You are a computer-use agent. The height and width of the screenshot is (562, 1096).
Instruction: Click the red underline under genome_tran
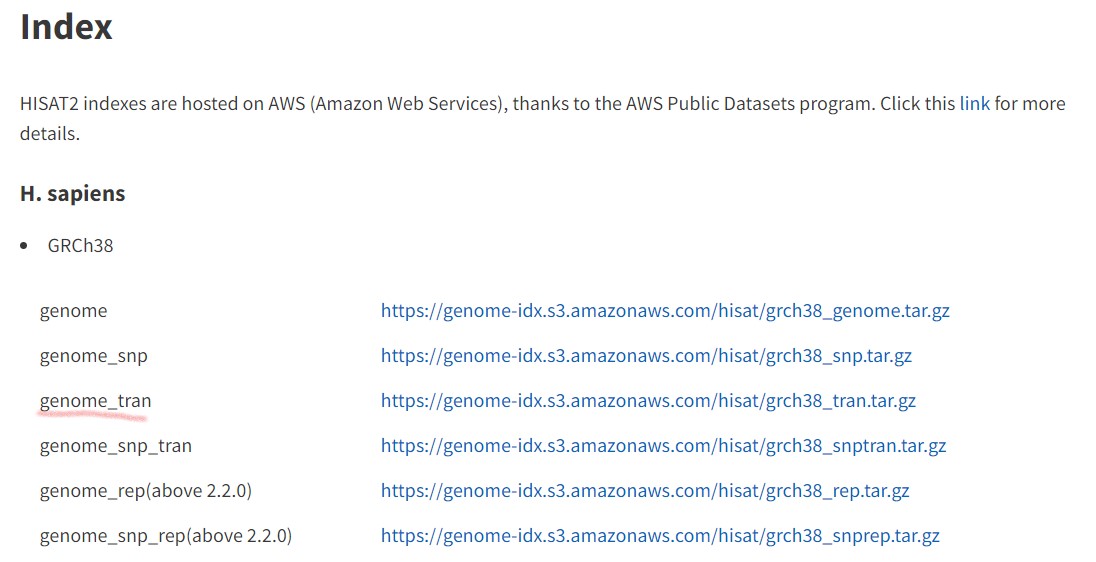(92, 415)
